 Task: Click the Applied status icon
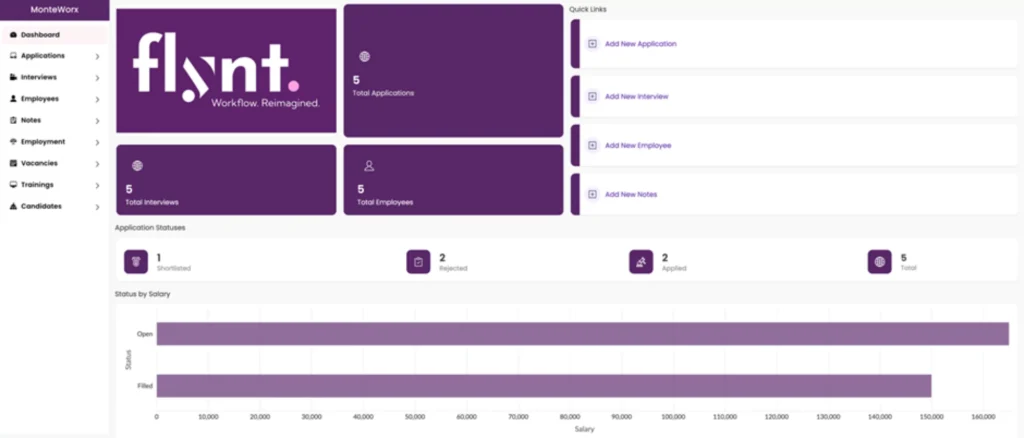(x=641, y=261)
